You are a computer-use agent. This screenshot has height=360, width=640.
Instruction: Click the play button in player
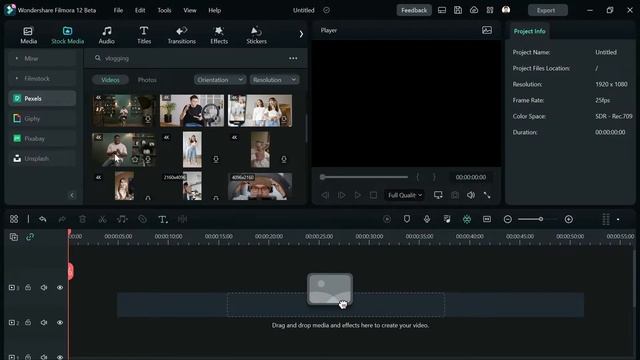(357, 195)
